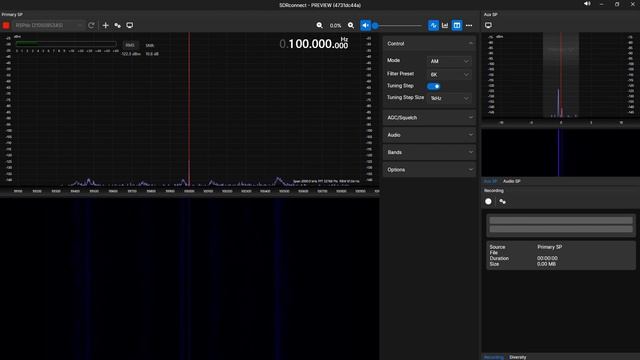Toggle the Tuning Step switch
Viewport: 640px width, 360px height.
point(433,86)
